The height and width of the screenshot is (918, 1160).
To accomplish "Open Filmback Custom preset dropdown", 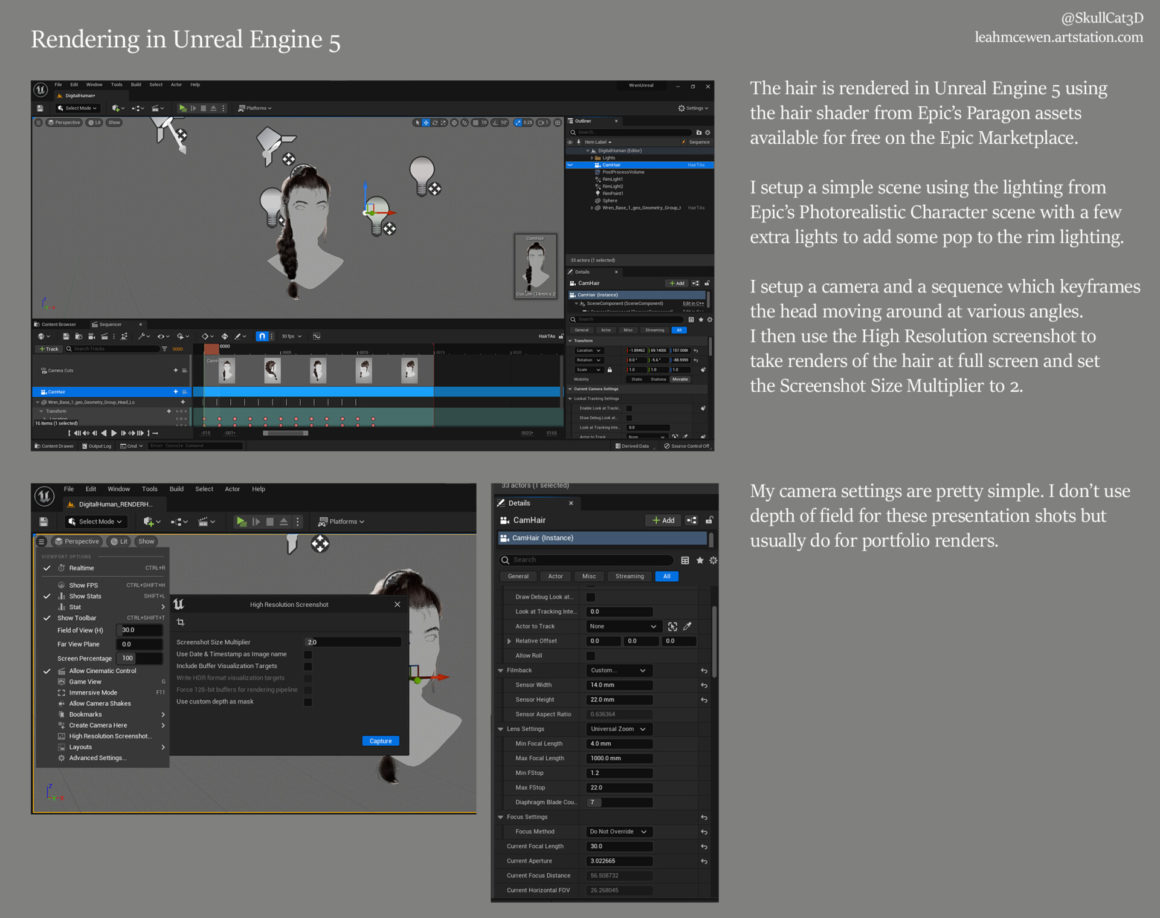I will pyautogui.click(x=618, y=670).
